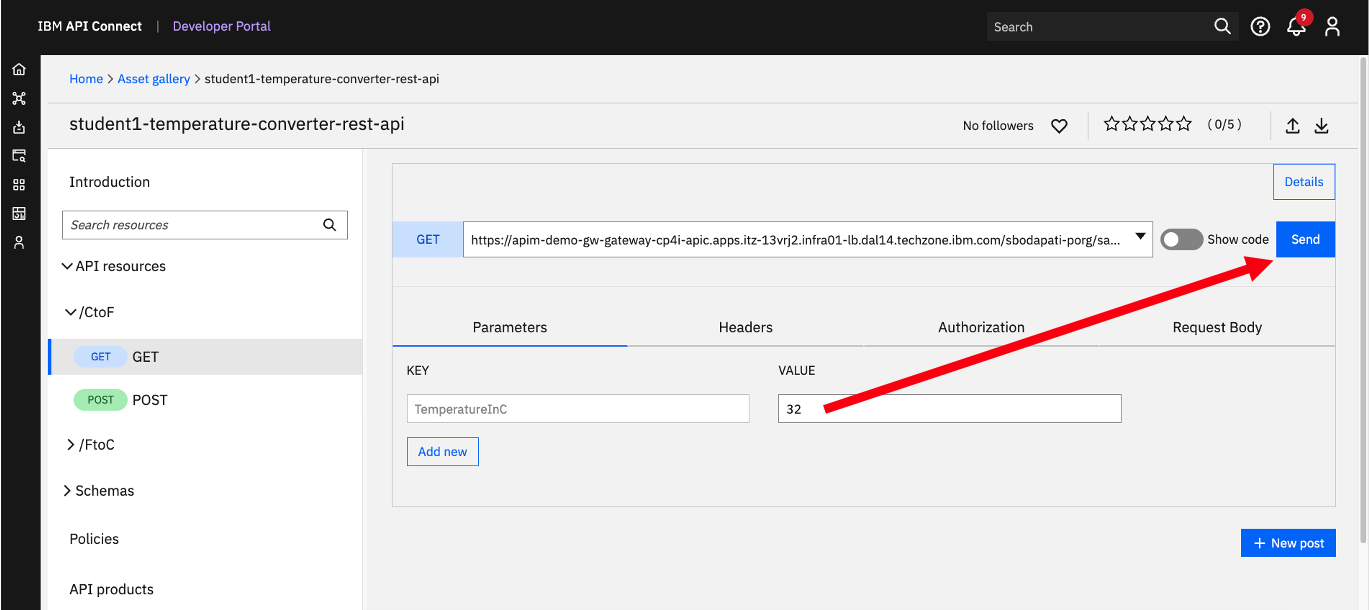Open the Developer Portal link in header
Viewport: 1369px width, 610px height.
222,26
